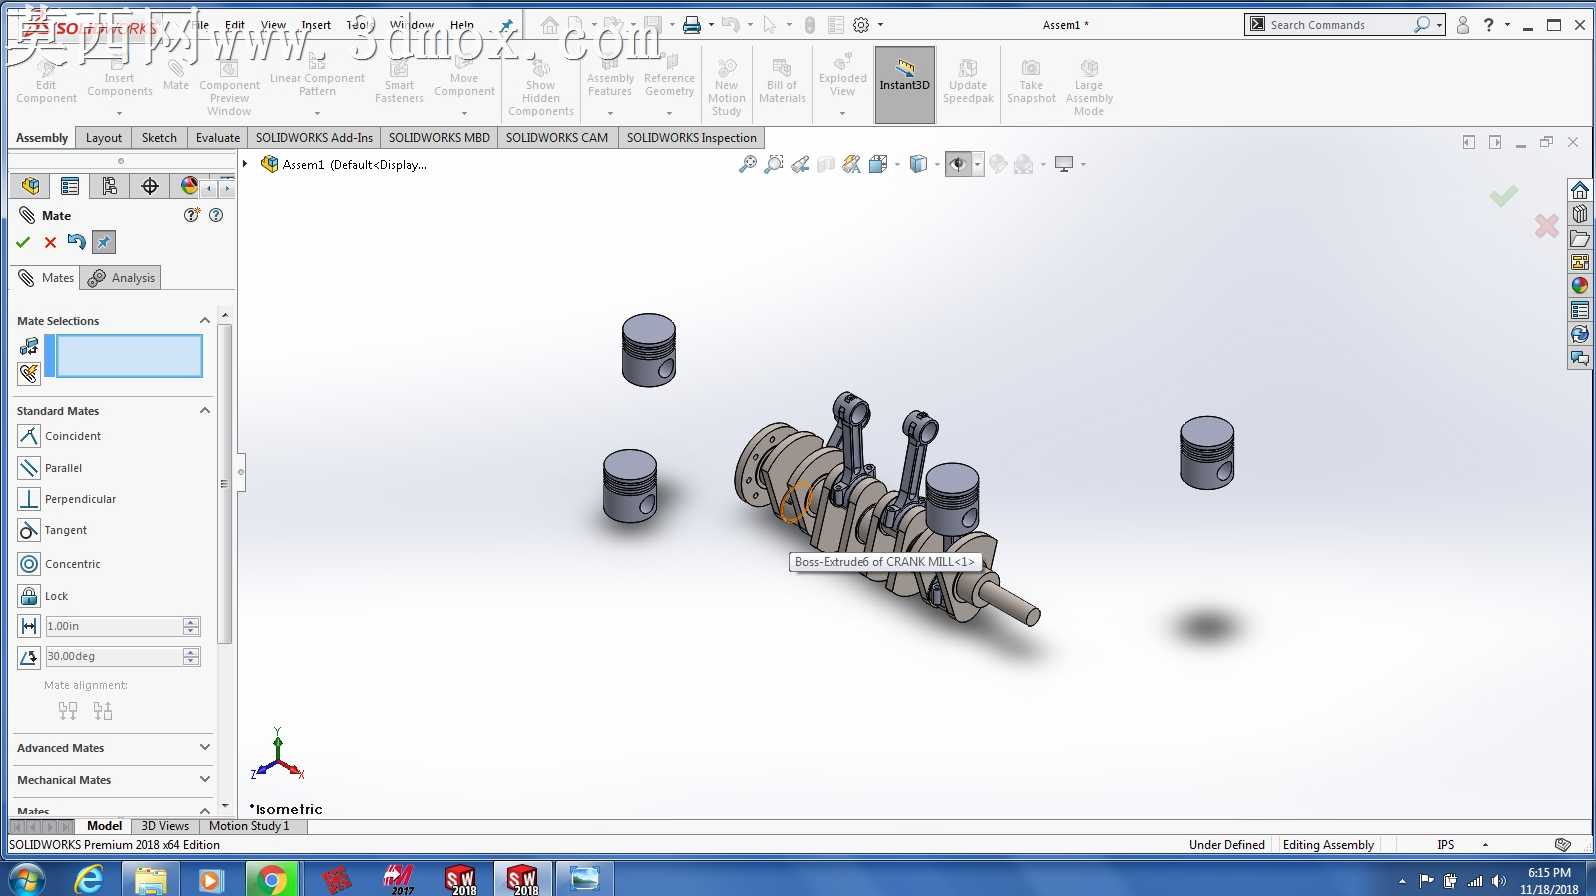Click the Zoom to Fit magnifier icon
Image resolution: width=1596 pixels, height=896 pixels.
[748, 164]
